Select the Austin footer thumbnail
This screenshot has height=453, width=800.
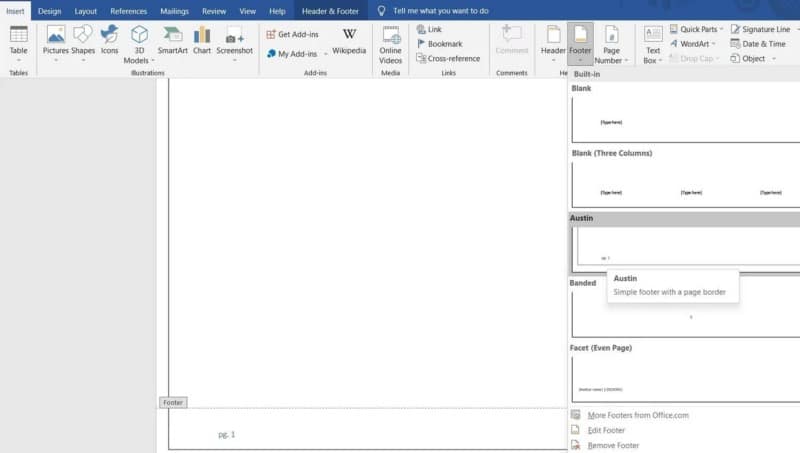(686, 249)
